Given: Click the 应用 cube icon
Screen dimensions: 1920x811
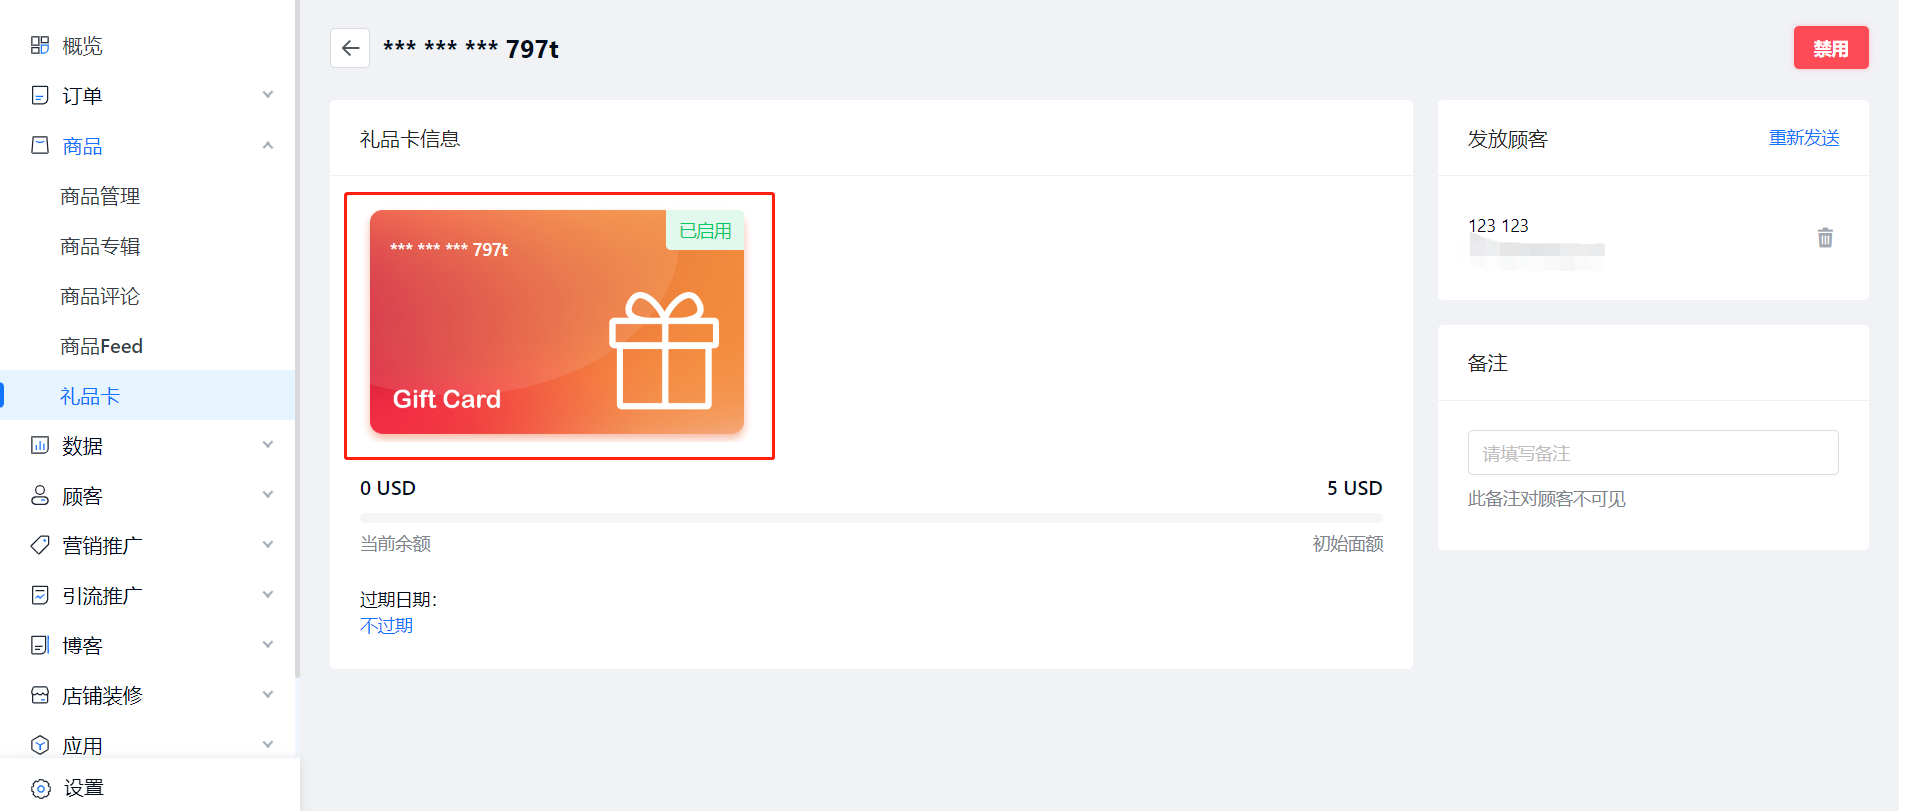Looking at the screenshot, I should pyautogui.click(x=40, y=745).
